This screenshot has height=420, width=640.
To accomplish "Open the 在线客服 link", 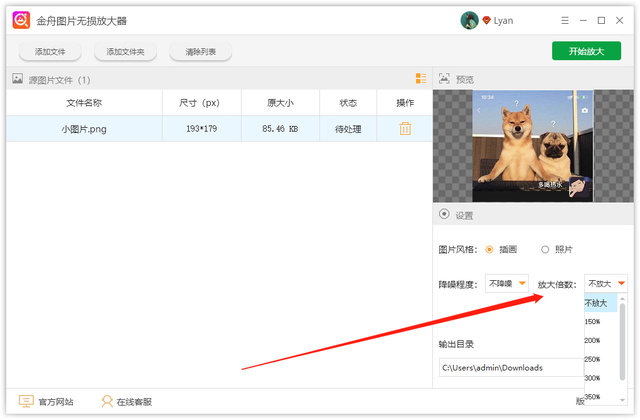I will tap(134, 402).
